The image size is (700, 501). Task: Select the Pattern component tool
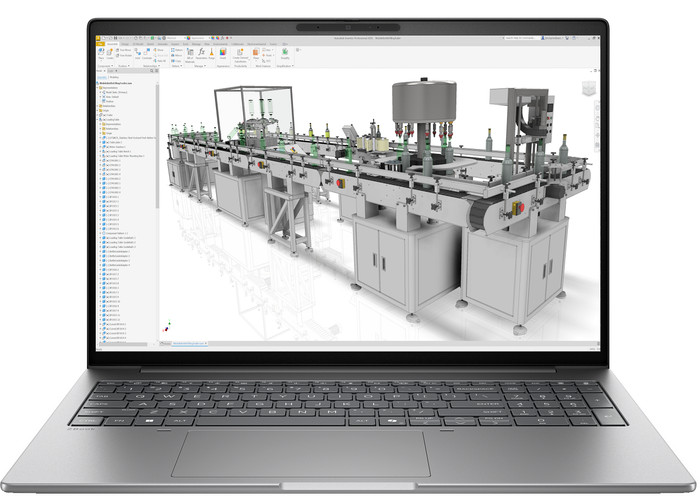click(x=177, y=50)
